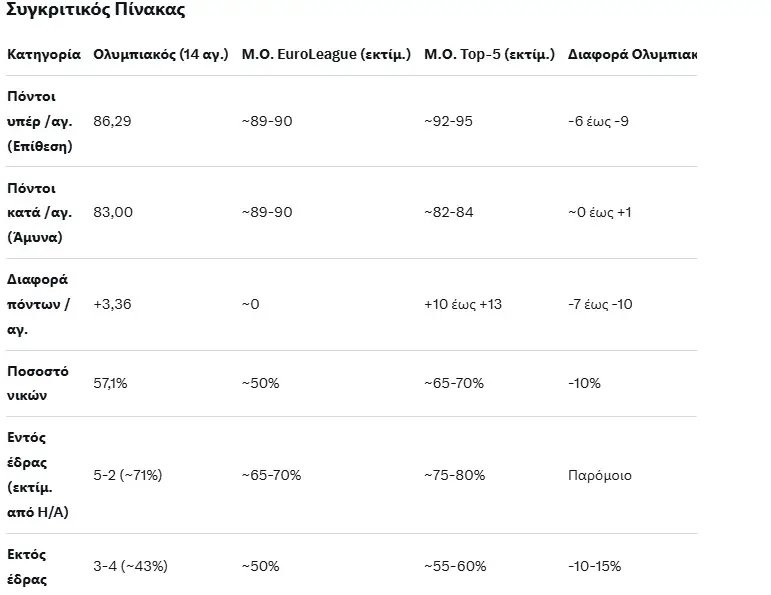Image resolution: width=771 pixels, height=595 pixels.
Task: Click the 5-2 (~71%) home record cell
Action: (x=127, y=475)
